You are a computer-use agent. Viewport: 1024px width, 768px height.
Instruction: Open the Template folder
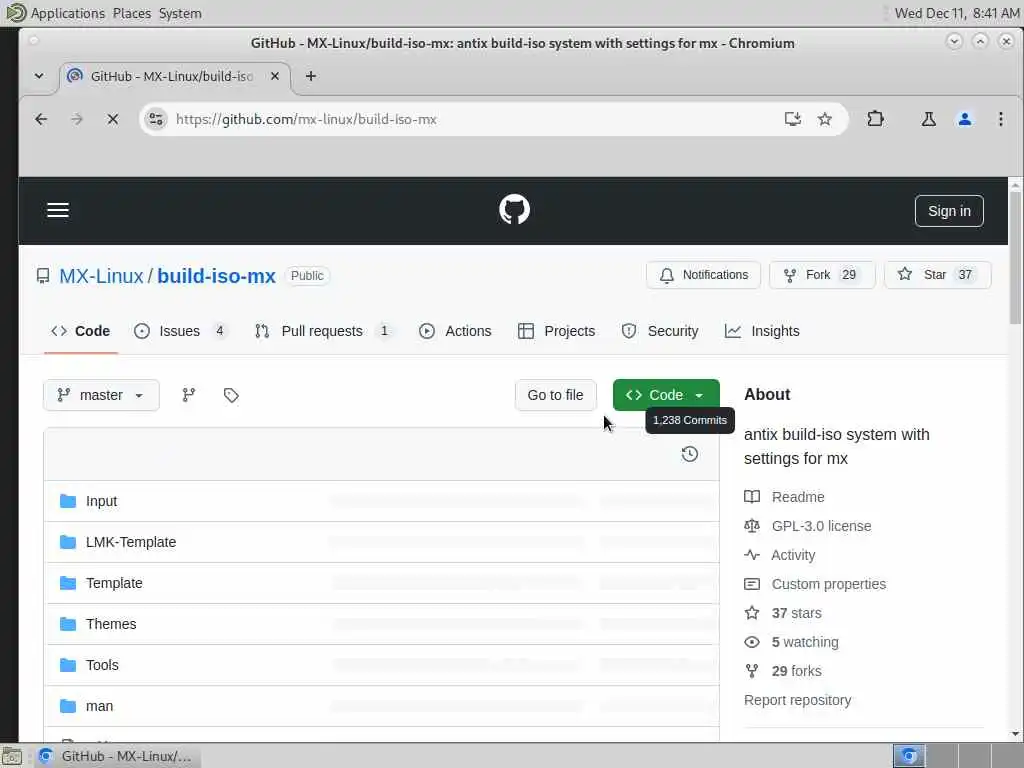pyautogui.click(x=114, y=583)
